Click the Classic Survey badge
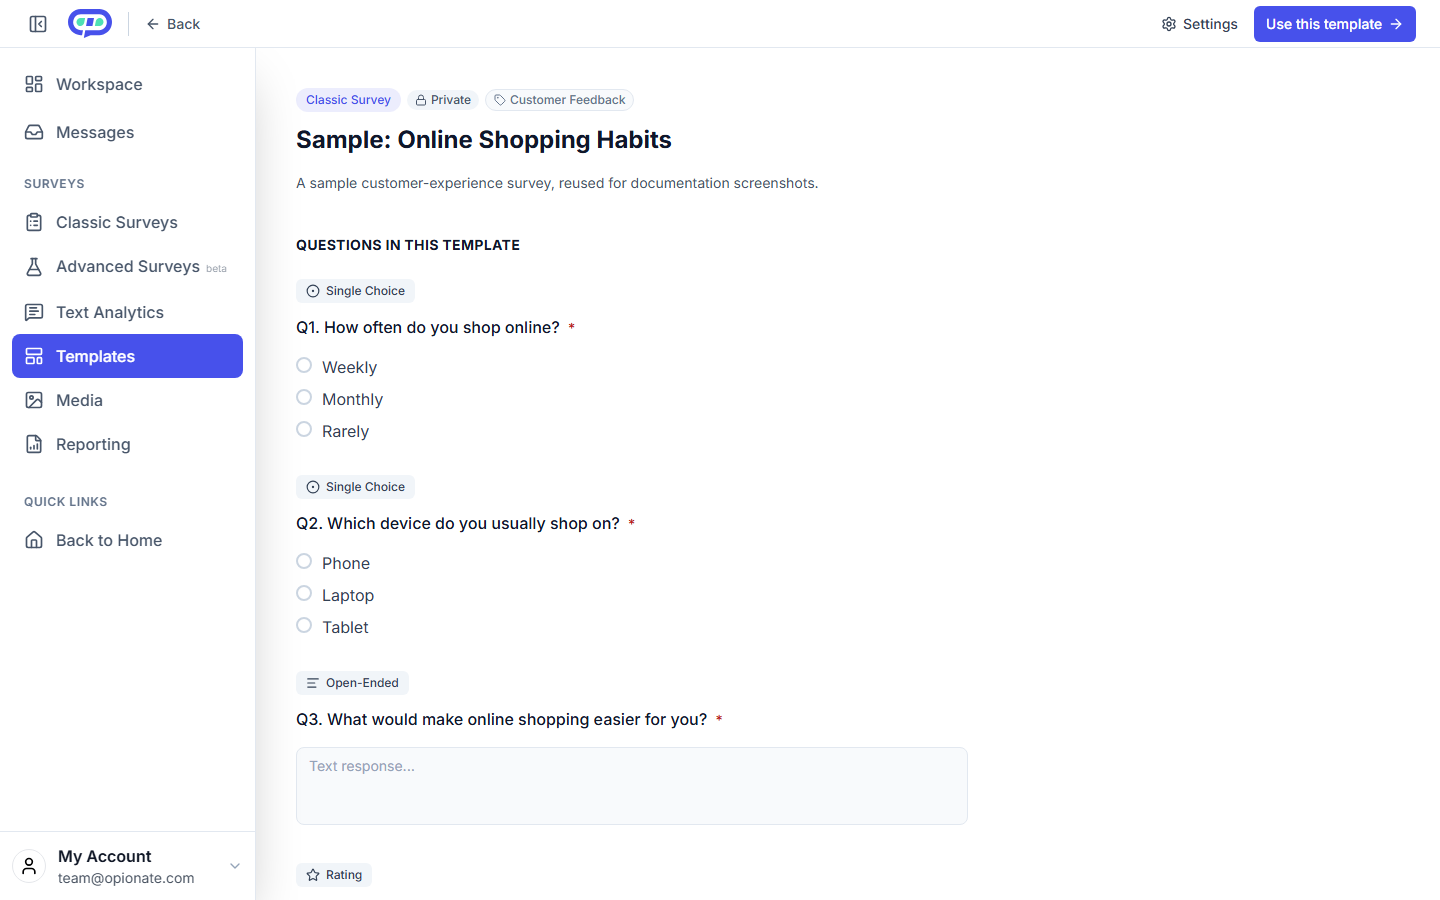The image size is (1440, 900). pyautogui.click(x=348, y=100)
